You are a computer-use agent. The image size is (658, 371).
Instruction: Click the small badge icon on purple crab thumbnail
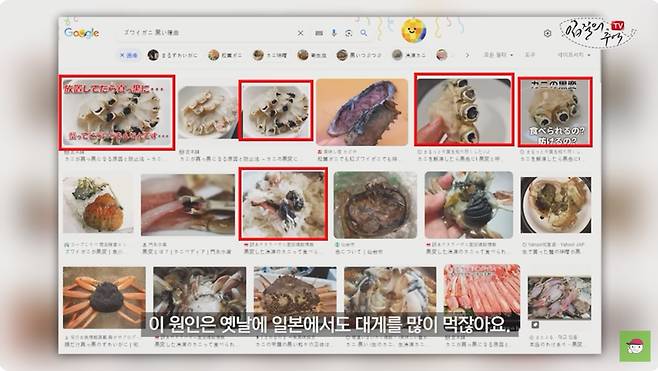[535, 324]
